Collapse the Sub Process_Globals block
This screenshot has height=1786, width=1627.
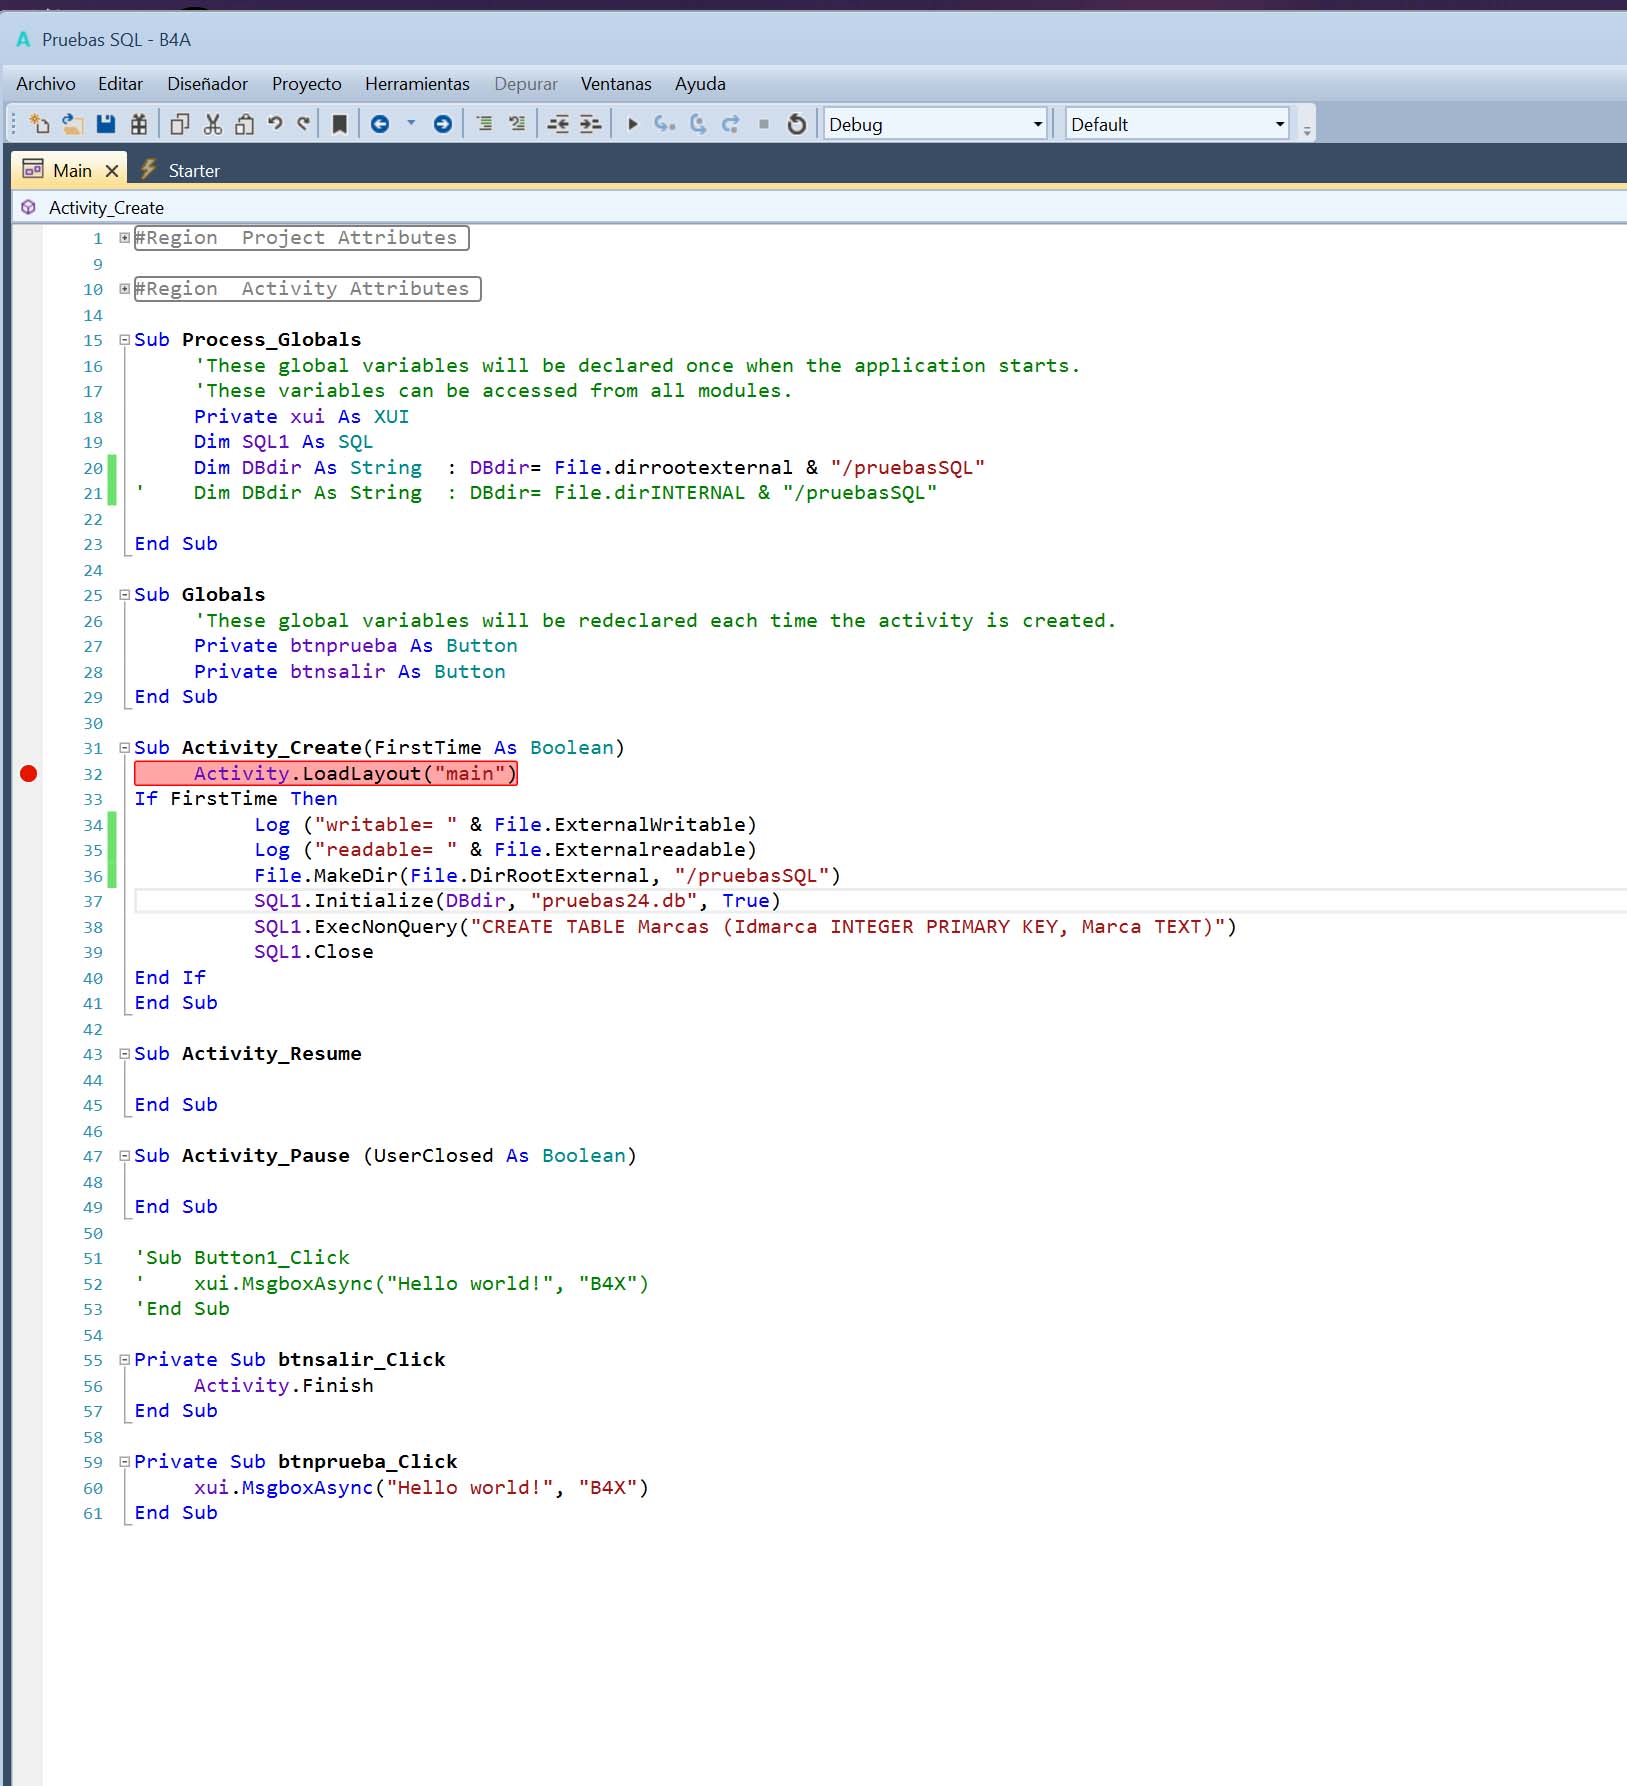tap(125, 340)
